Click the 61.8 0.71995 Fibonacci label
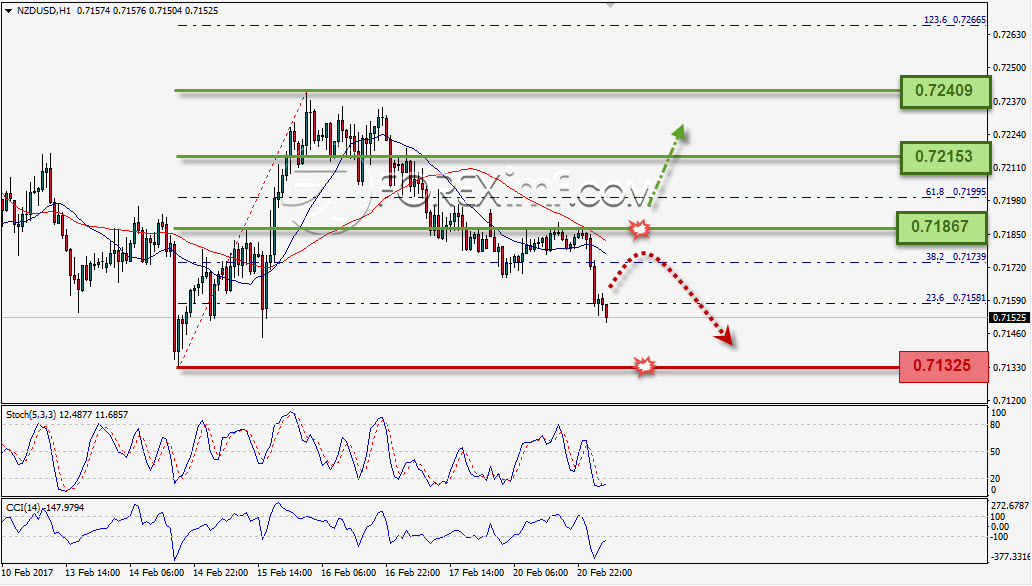 coord(956,192)
